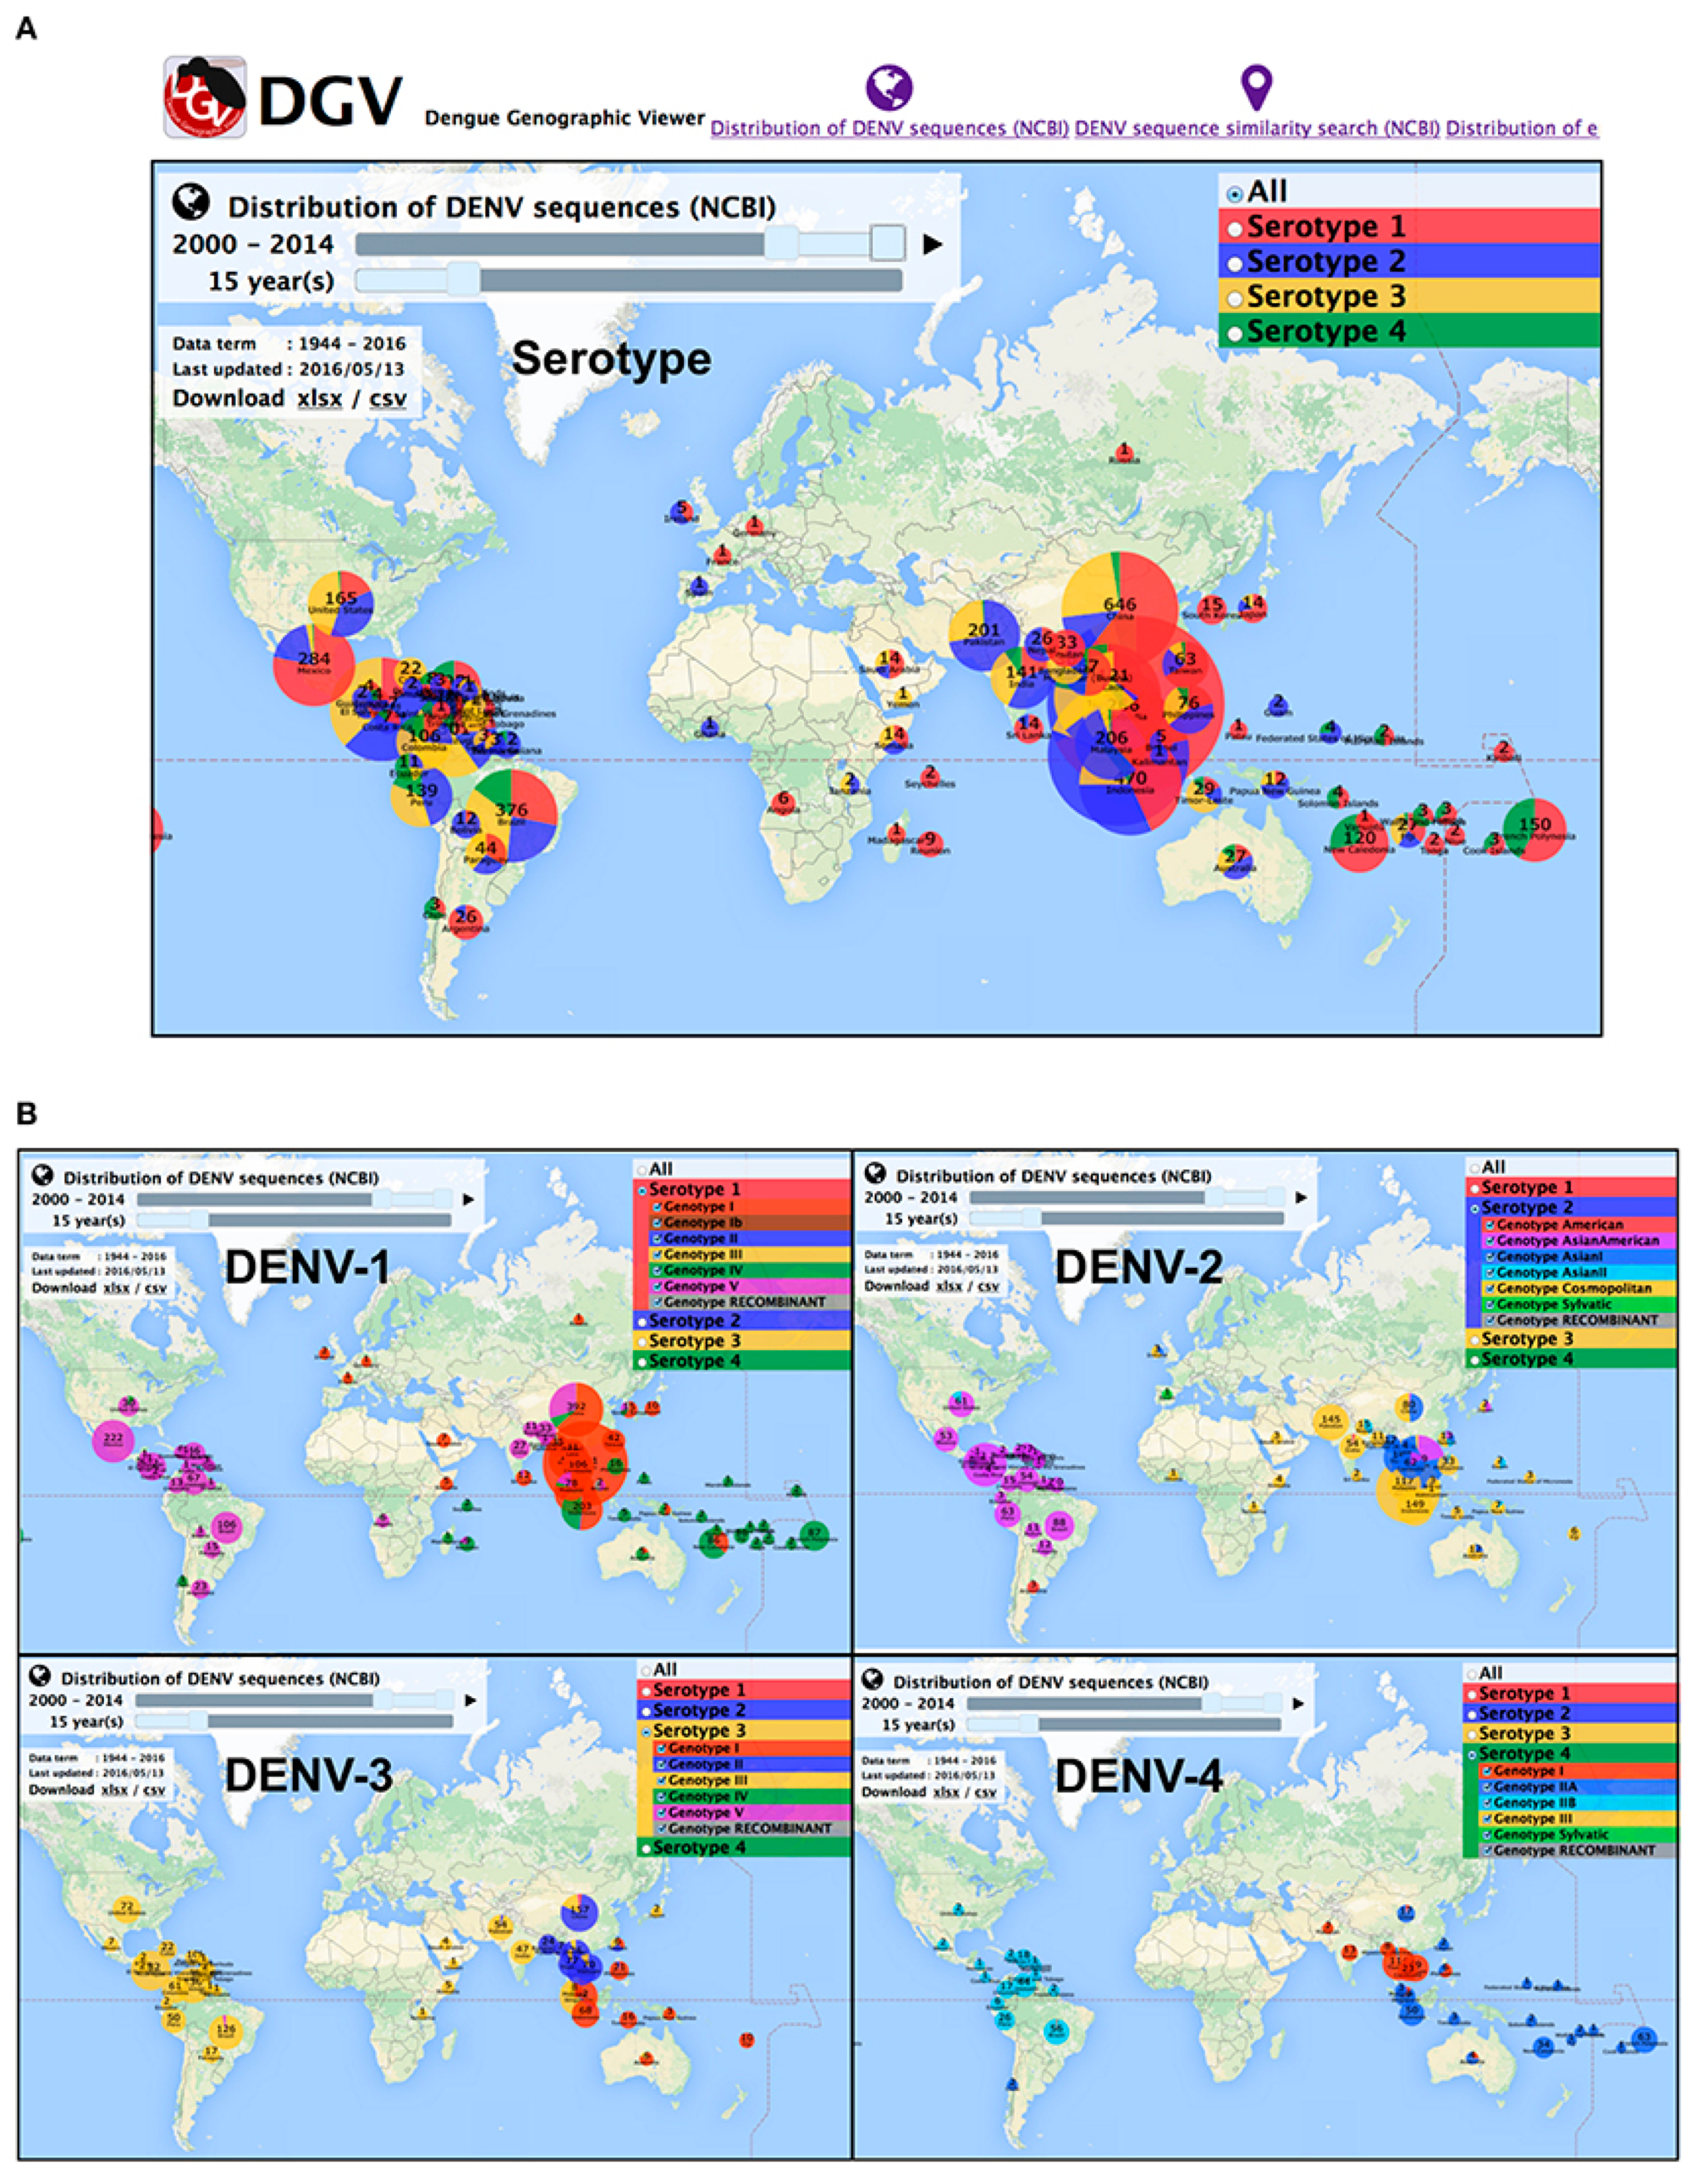
Task: Click the purple map pin icon
Action: [1256, 88]
